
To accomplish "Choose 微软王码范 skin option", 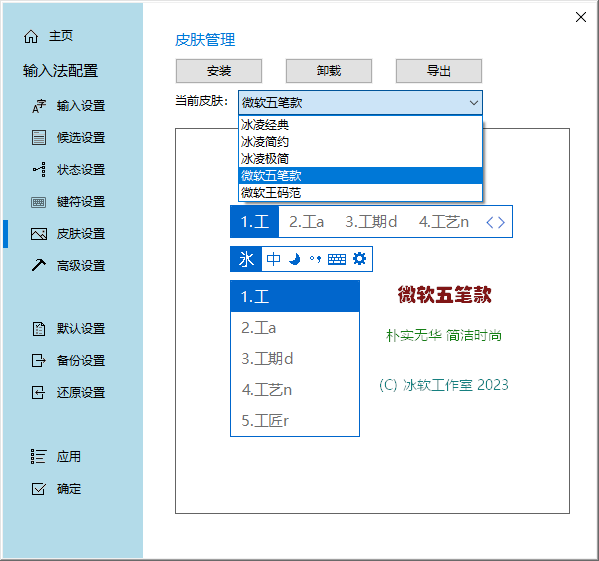I will click(360, 192).
